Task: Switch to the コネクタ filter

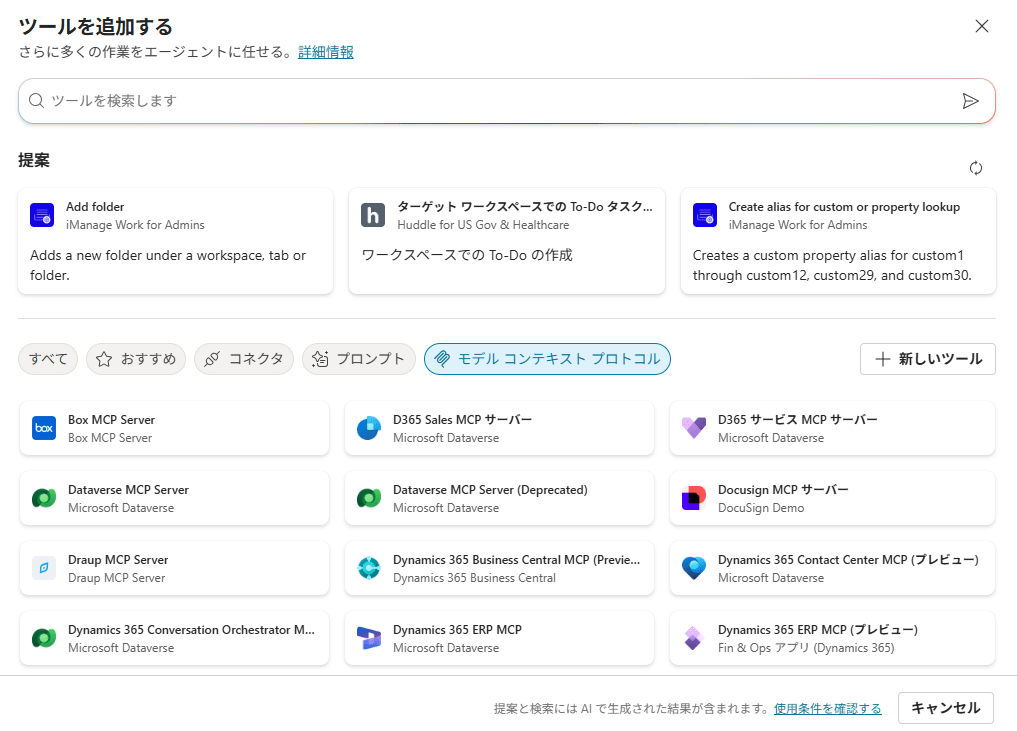Action: point(244,359)
